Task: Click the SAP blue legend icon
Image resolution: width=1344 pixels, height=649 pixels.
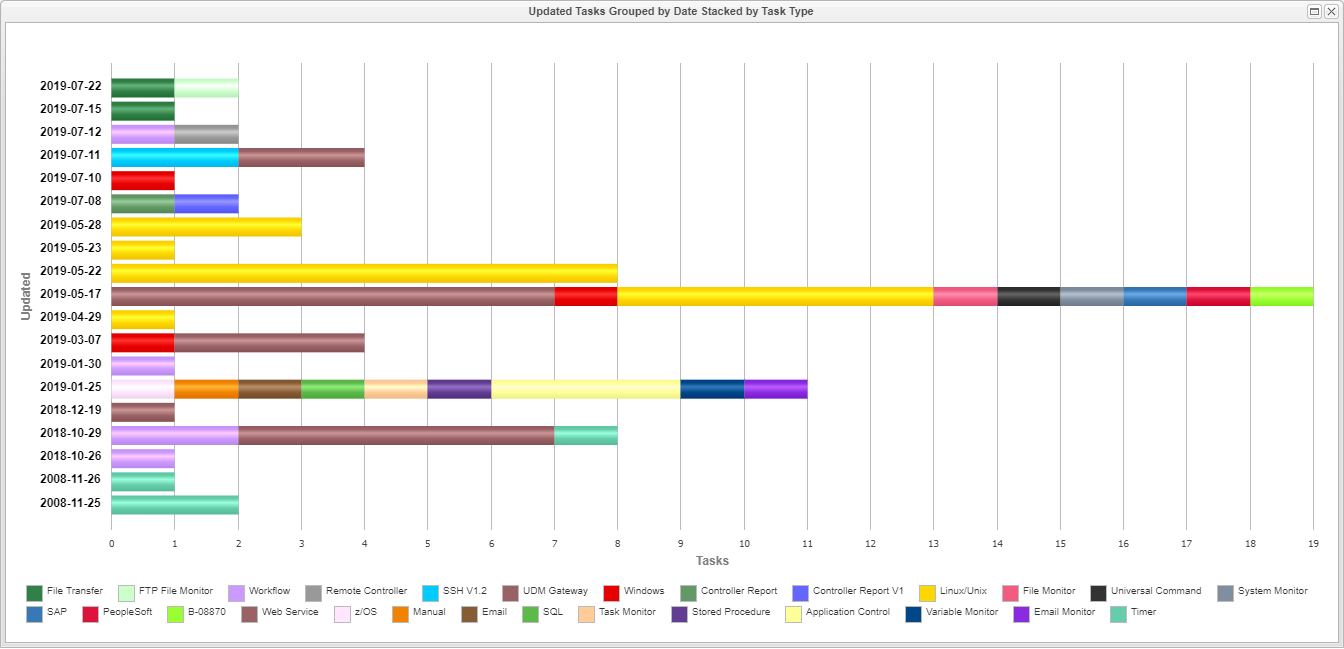Action: [35, 613]
